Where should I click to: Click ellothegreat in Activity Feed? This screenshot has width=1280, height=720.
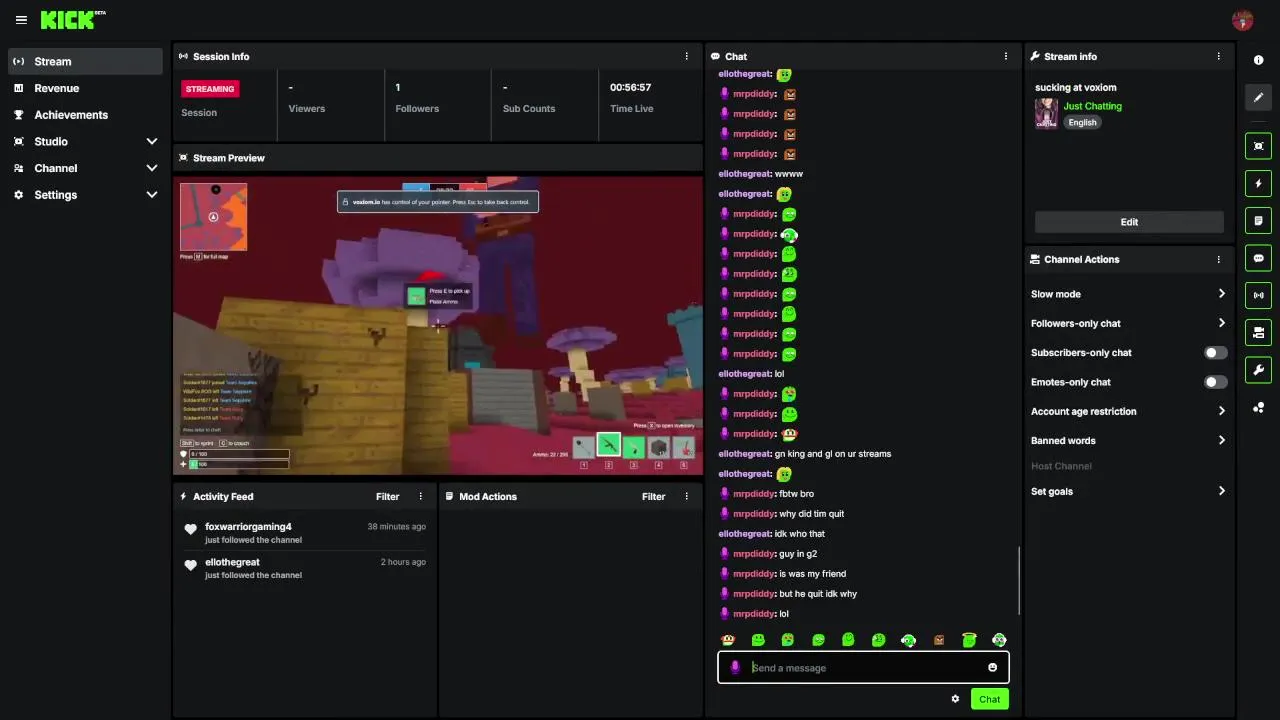click(x=232, y=562)
